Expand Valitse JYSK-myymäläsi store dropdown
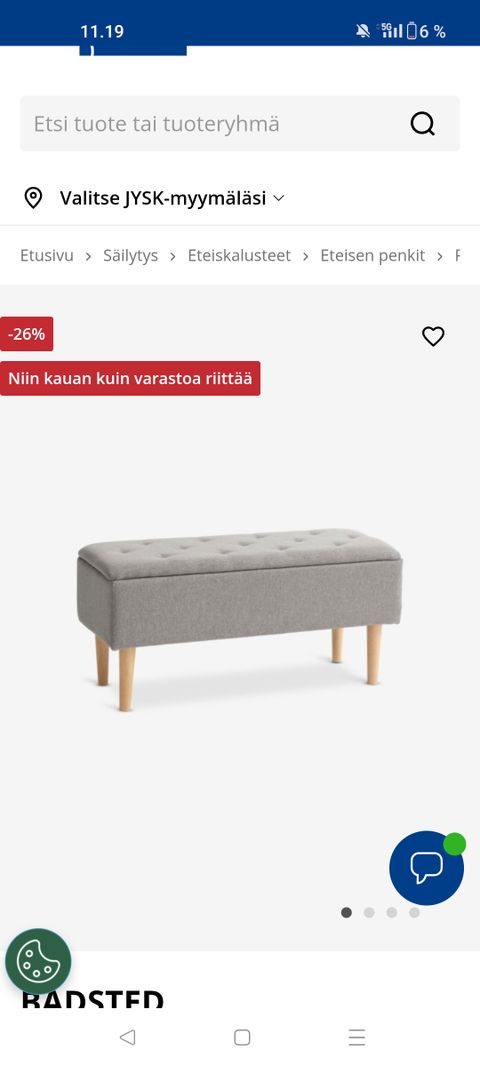 coord(172,198)
